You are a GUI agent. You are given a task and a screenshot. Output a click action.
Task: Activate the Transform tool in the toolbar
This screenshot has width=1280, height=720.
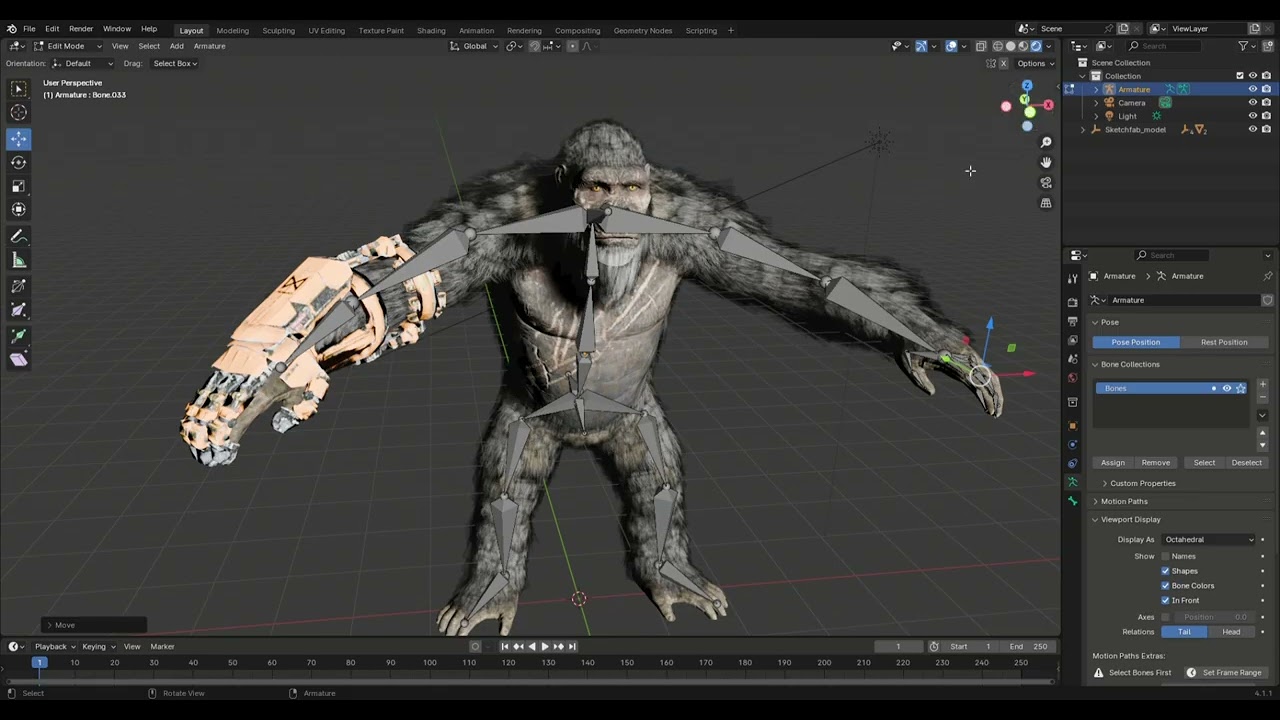click(19, 209)
